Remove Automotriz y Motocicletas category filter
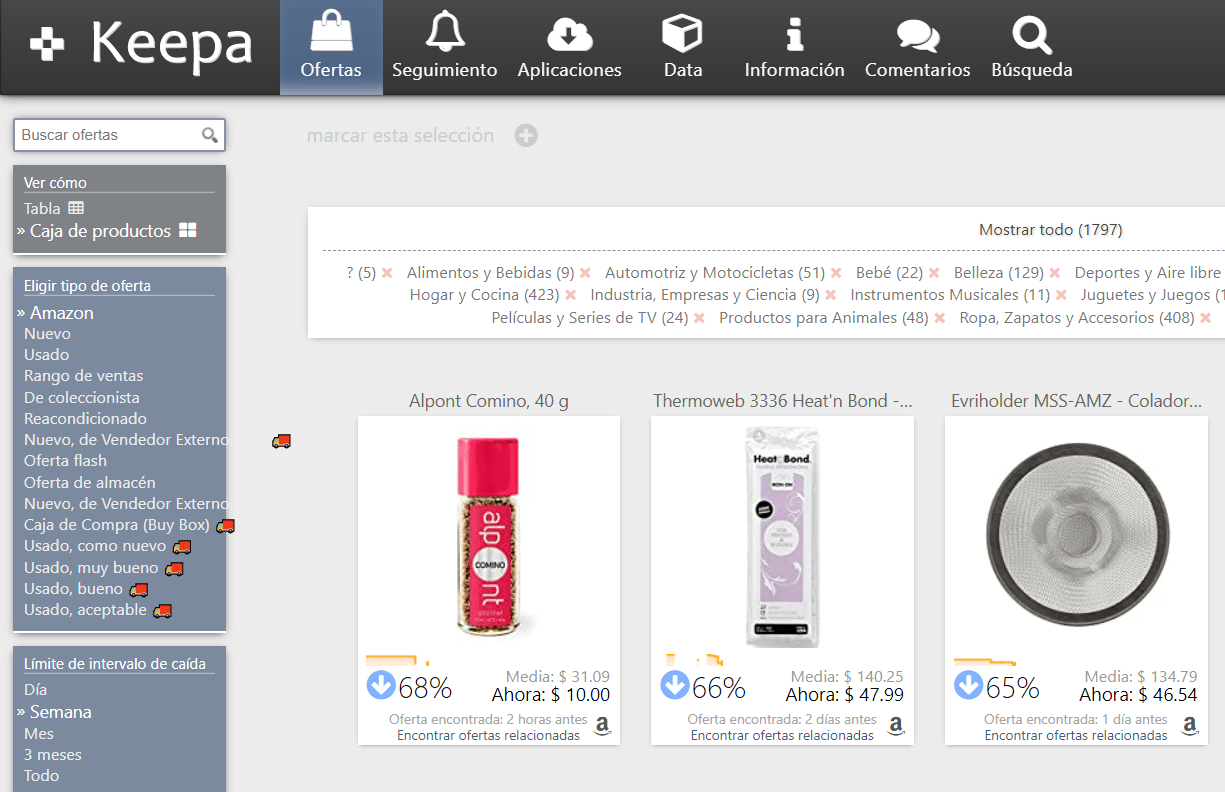1225x792 pixels. (836, 273)
